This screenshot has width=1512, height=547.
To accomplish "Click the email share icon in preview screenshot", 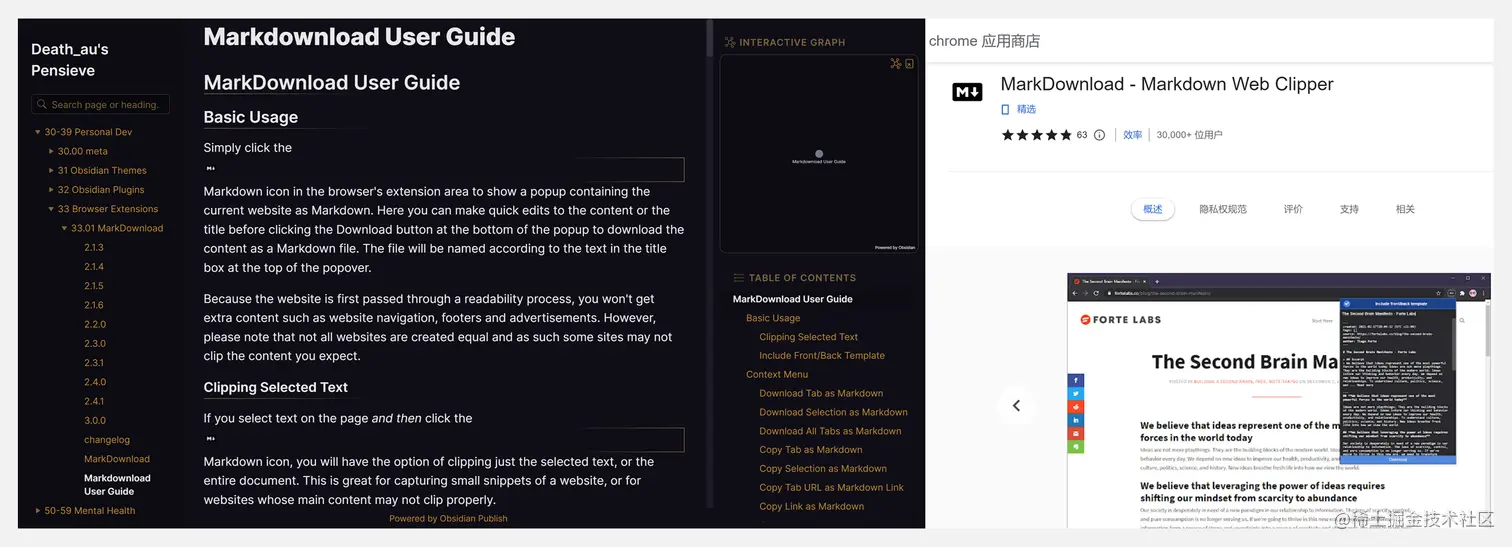I will 1076,433.
